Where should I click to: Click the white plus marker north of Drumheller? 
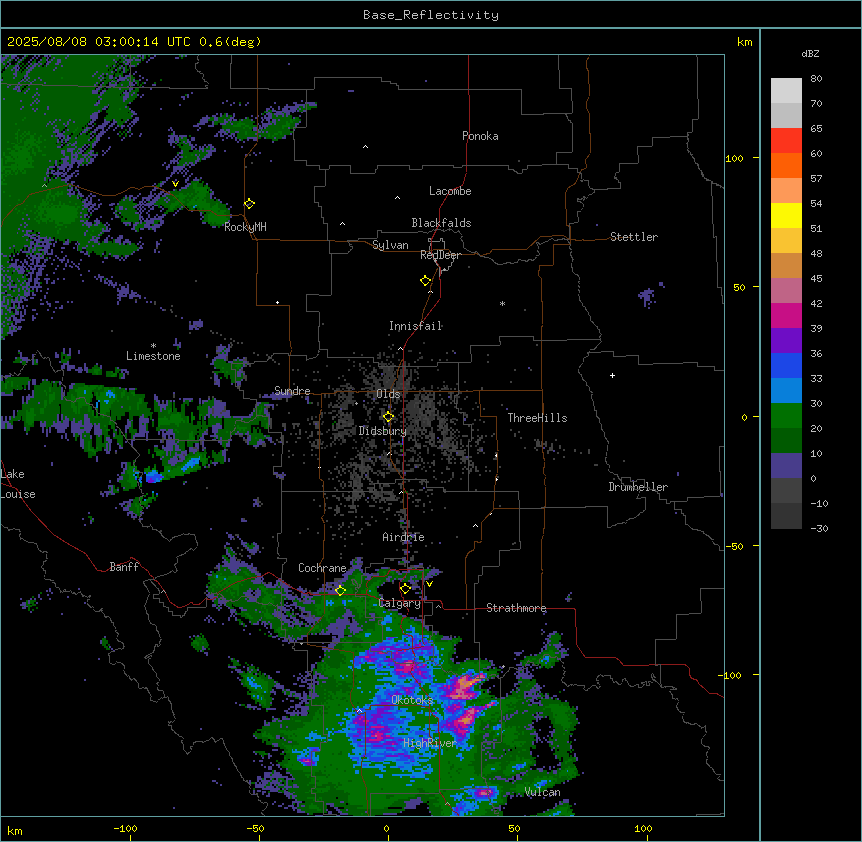tap(612, 375)
